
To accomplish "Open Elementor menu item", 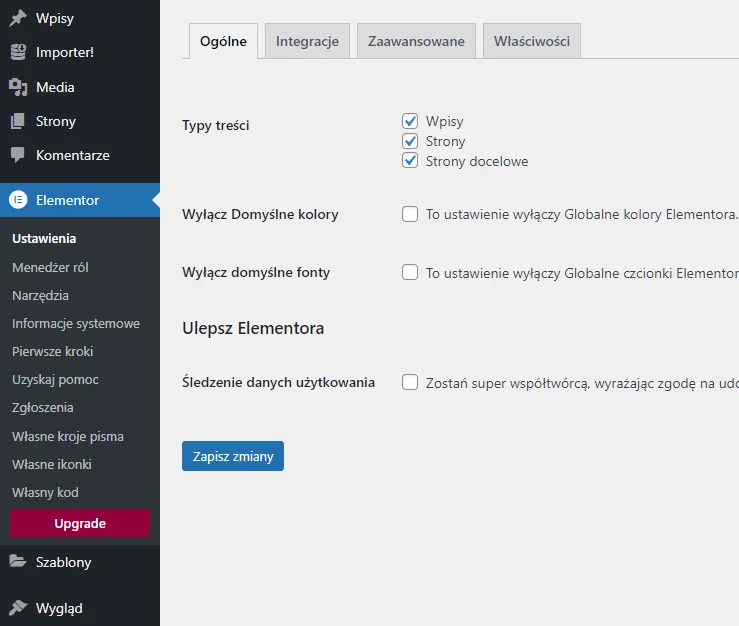I will click(x=80, y=200).
